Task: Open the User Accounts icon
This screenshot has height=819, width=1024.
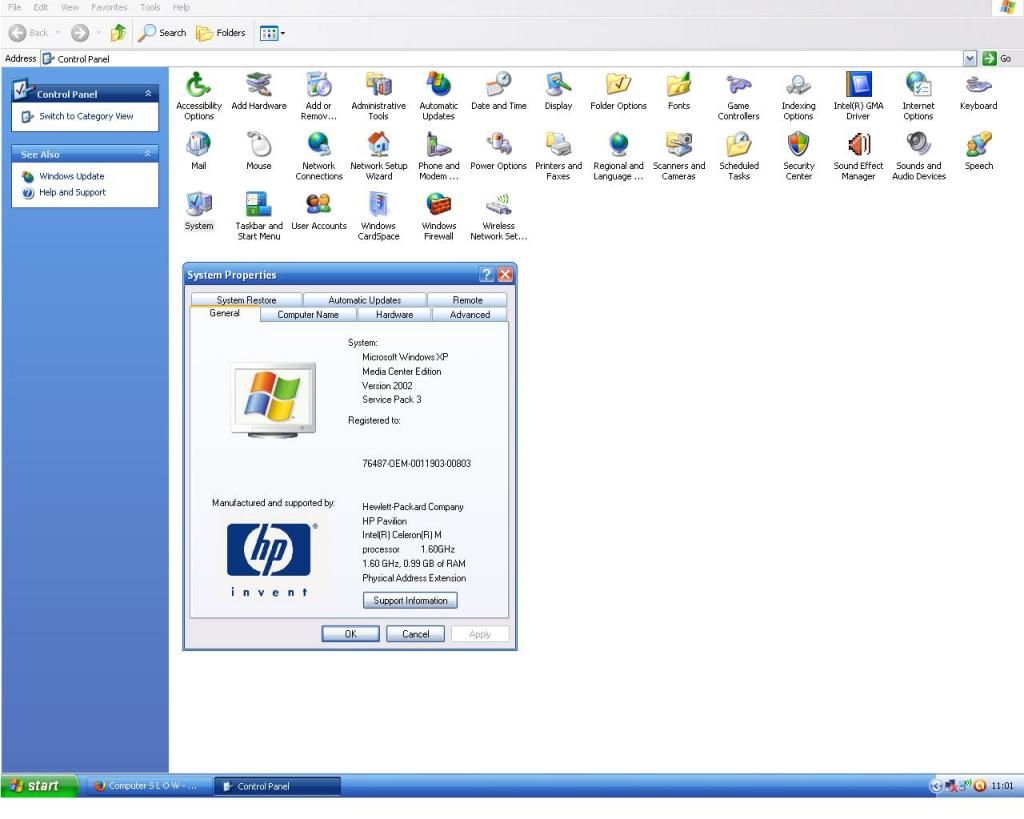Action: click(318, 206)
